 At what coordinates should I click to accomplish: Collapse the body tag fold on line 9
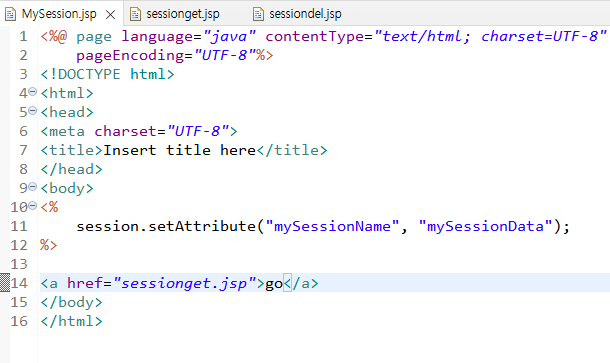tap(33, 187)
